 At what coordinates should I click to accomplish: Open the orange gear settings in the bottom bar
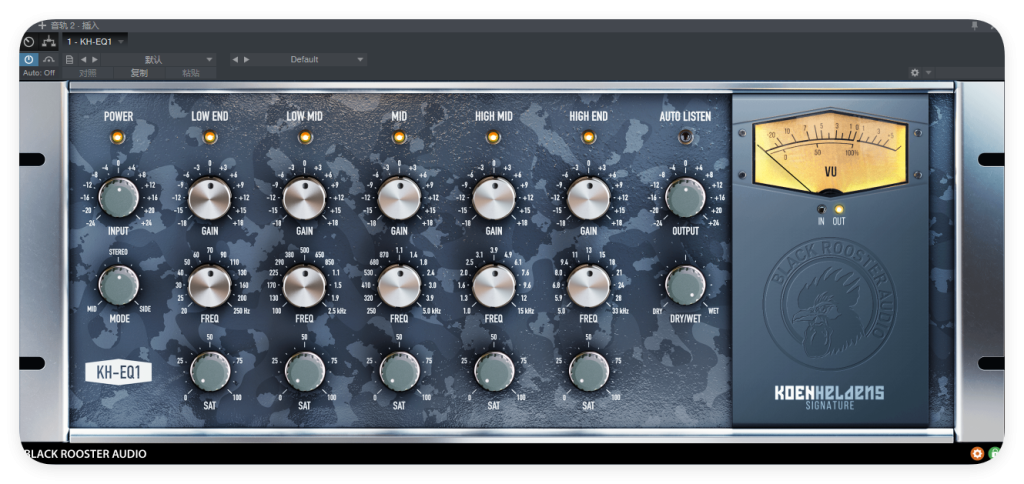click(977, 453)
